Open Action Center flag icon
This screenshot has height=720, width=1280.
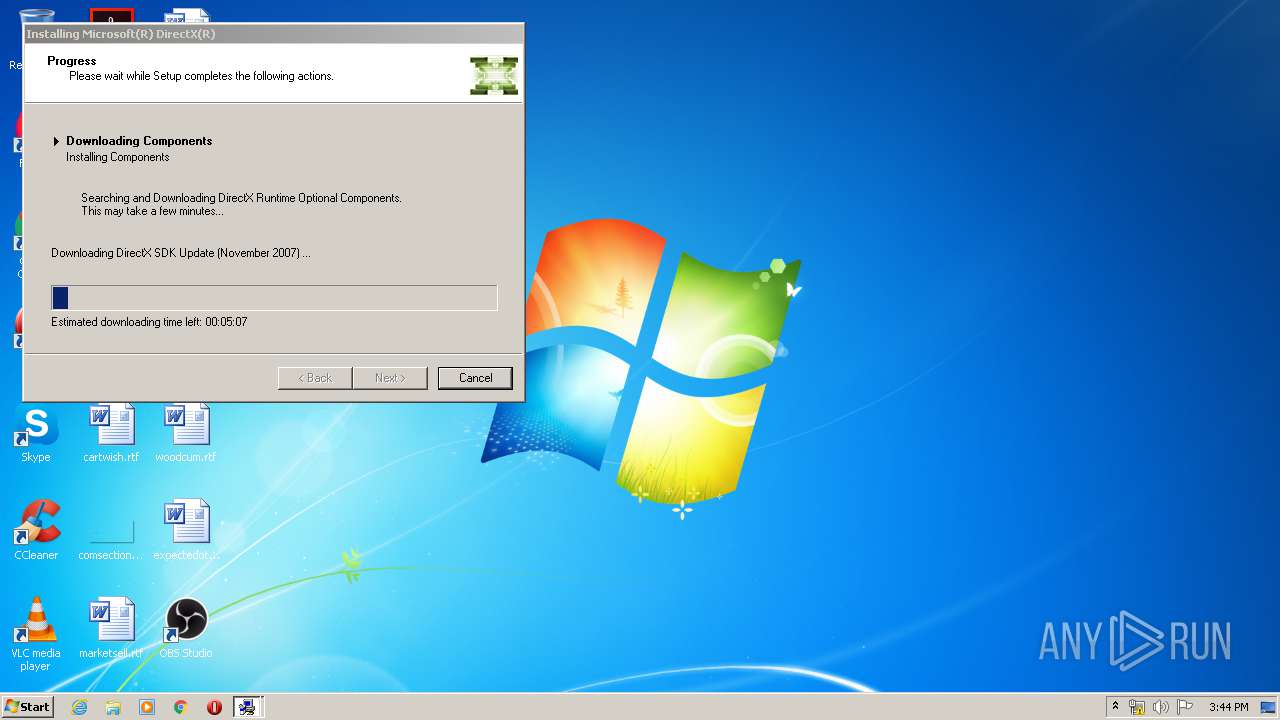coord(1185,707)
